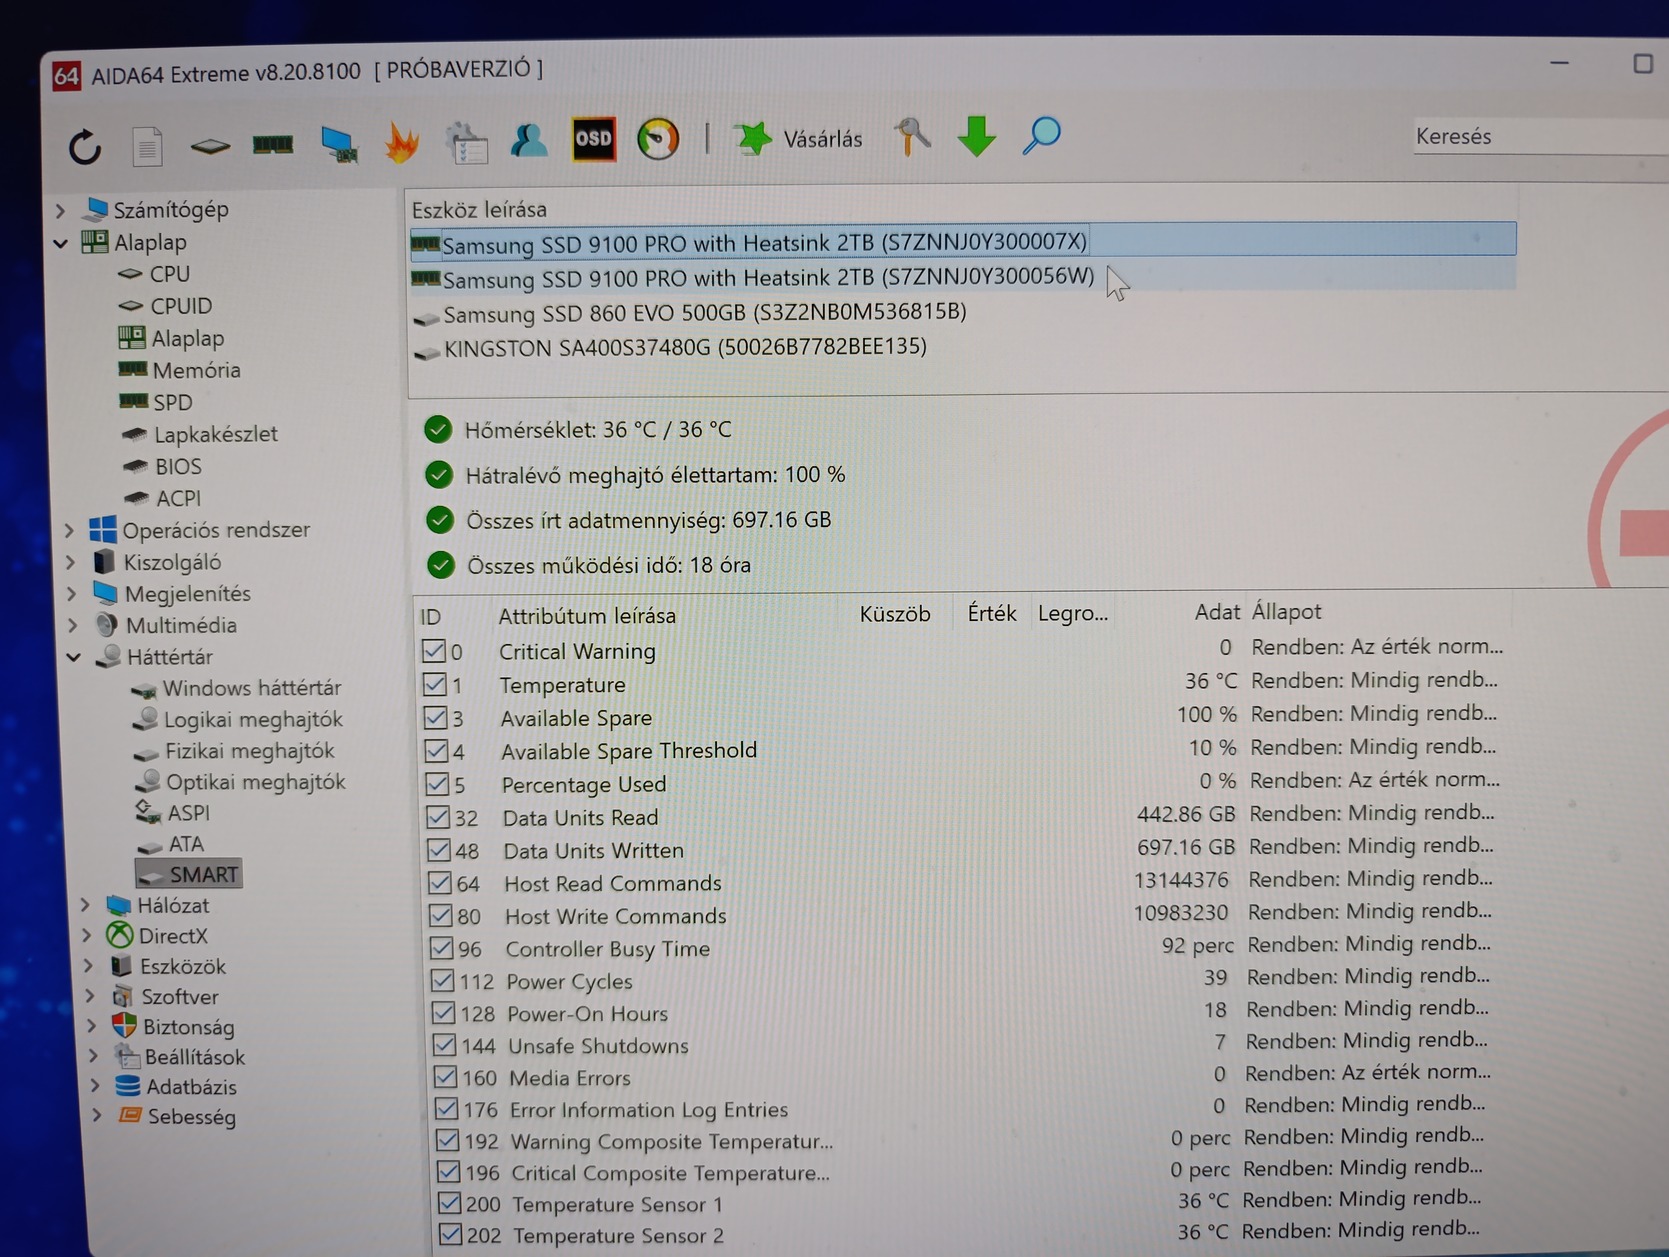The image size is (1669, 1257).
Task: Expand the DirectX tree node
Action: pyautogui.click(x=87, y=936)
